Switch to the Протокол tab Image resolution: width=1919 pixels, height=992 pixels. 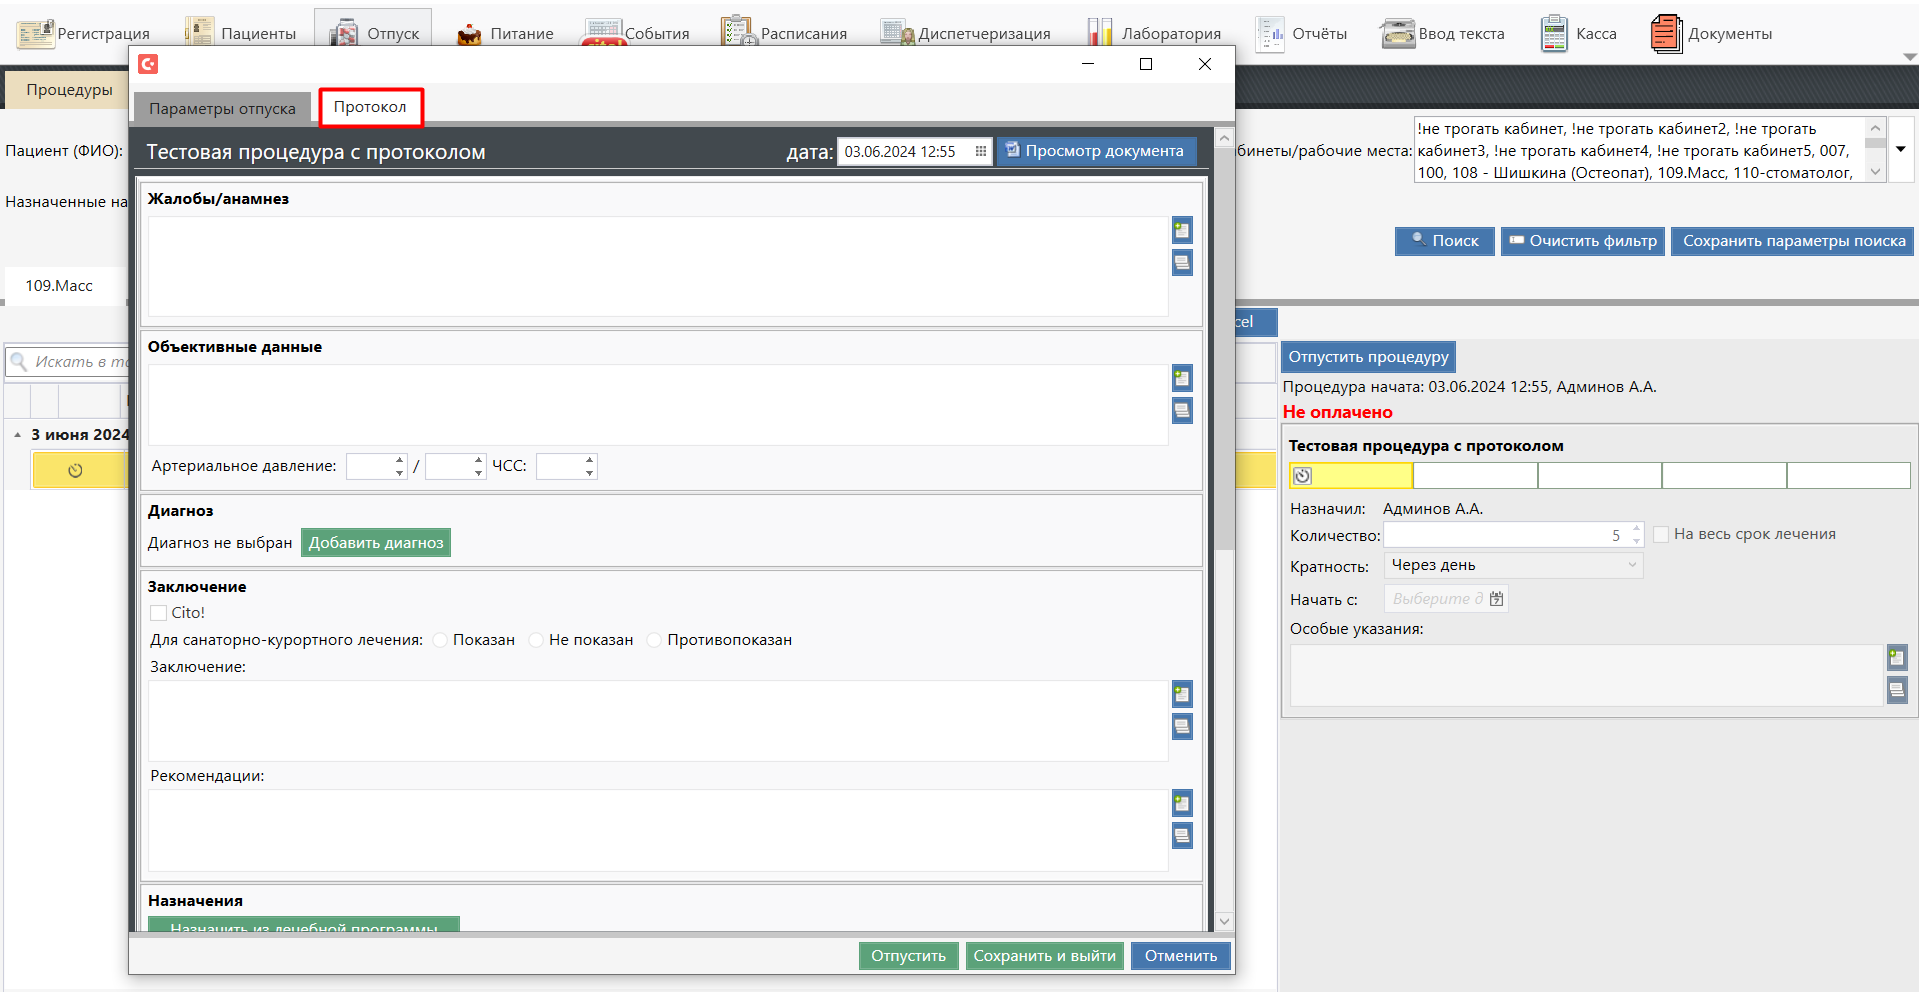[370, 107]
